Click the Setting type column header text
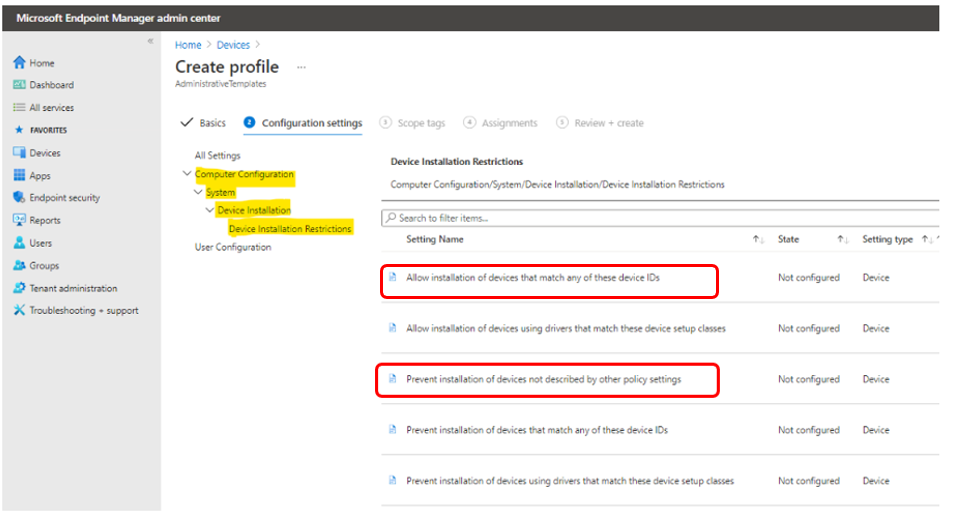 pyautogui.click(x=887, y=239)
